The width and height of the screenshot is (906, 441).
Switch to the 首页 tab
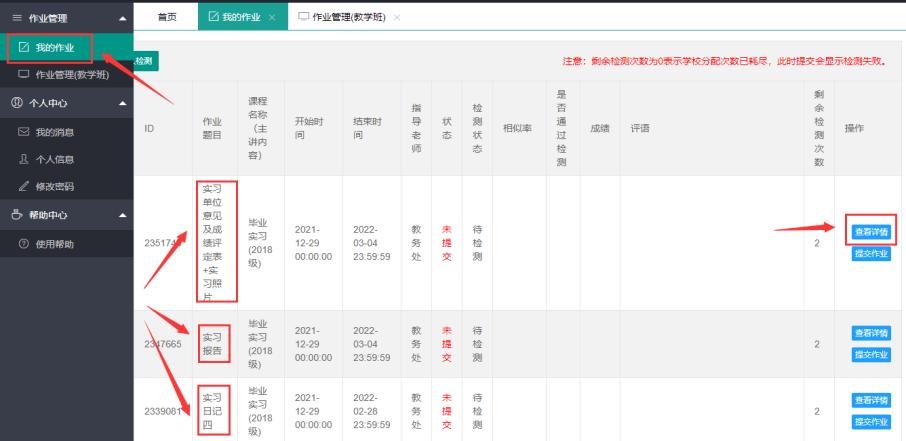coord(168,18)
